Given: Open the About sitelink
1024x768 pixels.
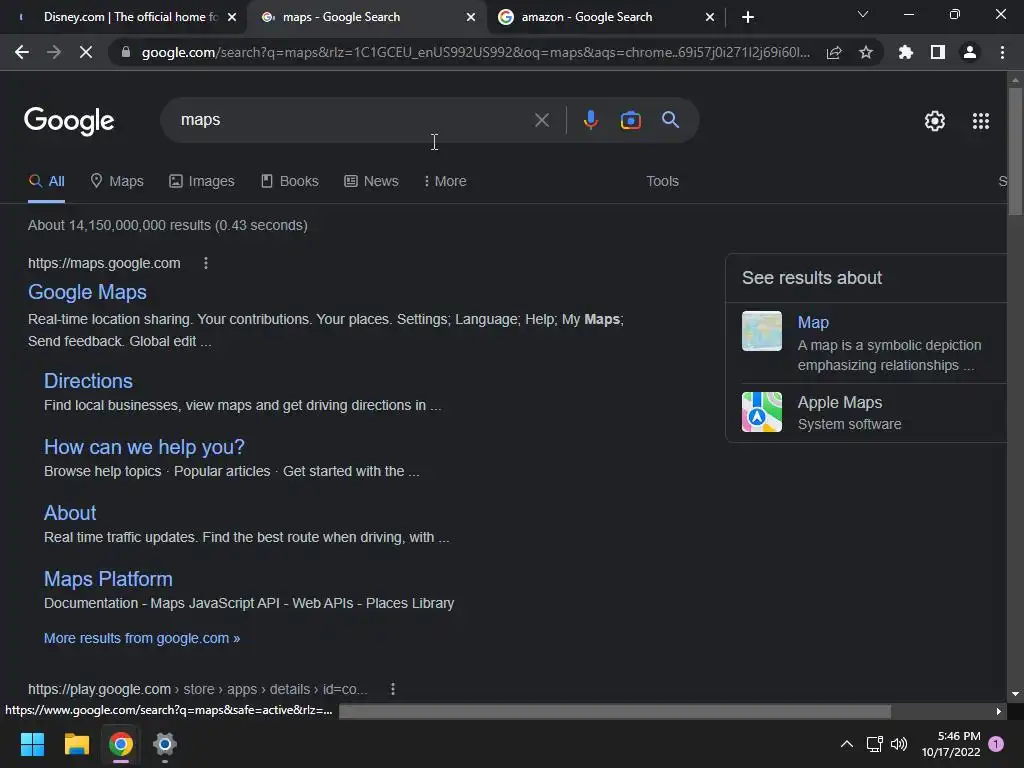Looking at the screenshot, I should (x=70, y=513).
